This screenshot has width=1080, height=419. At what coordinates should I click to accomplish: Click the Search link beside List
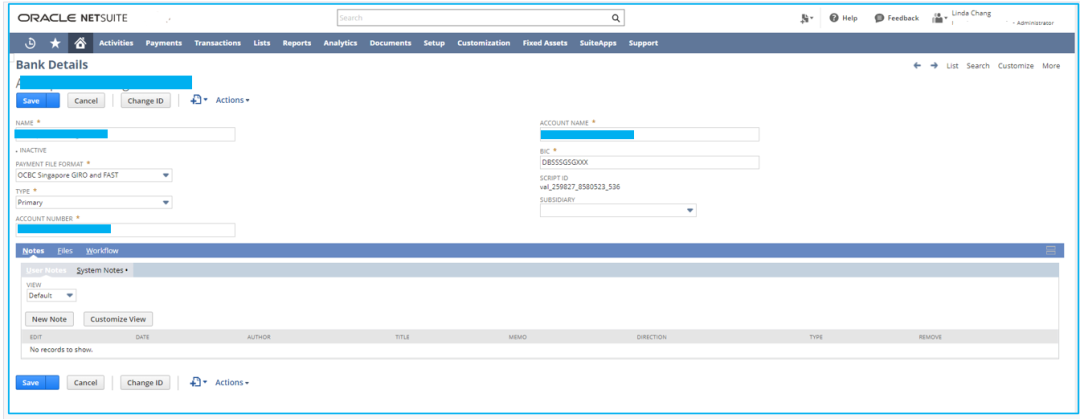pyautogui.click(x=977, y=66)
